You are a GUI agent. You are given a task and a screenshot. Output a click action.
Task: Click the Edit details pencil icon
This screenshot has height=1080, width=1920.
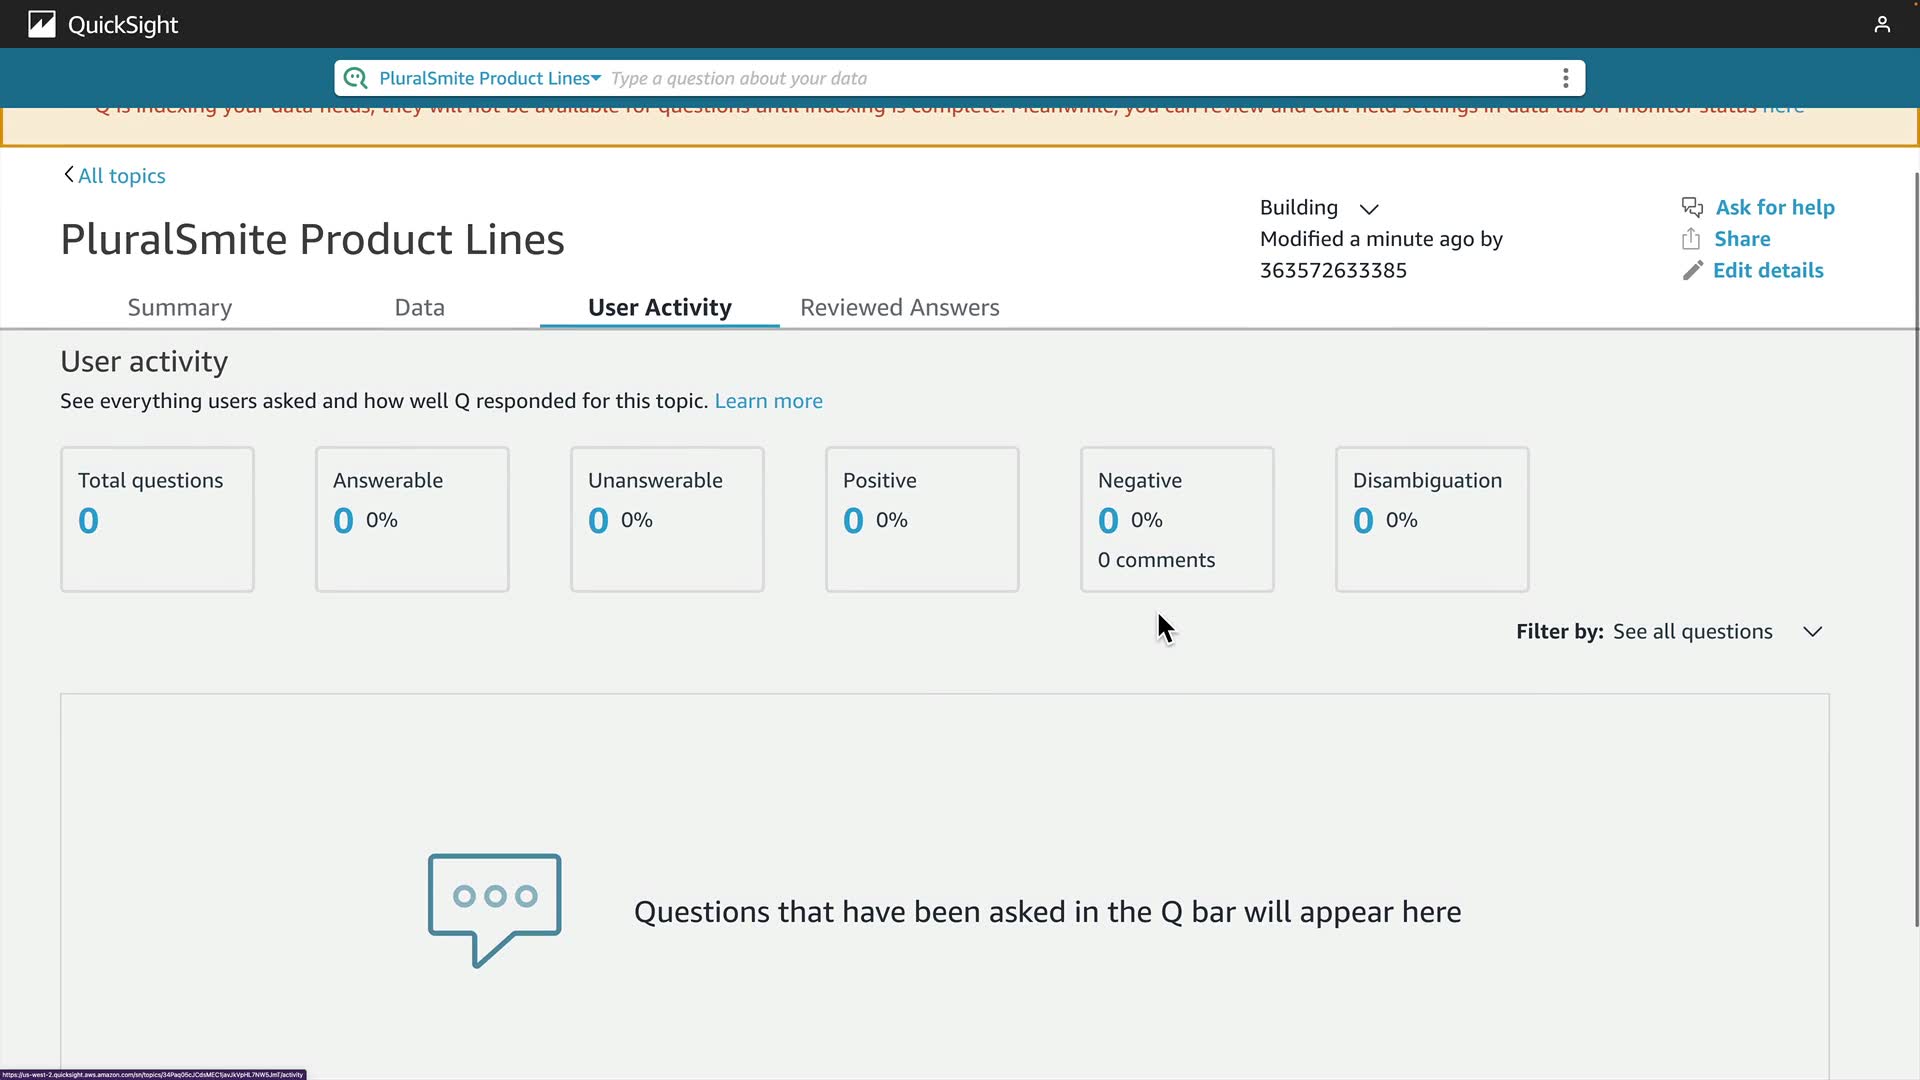pos(1692,271)
